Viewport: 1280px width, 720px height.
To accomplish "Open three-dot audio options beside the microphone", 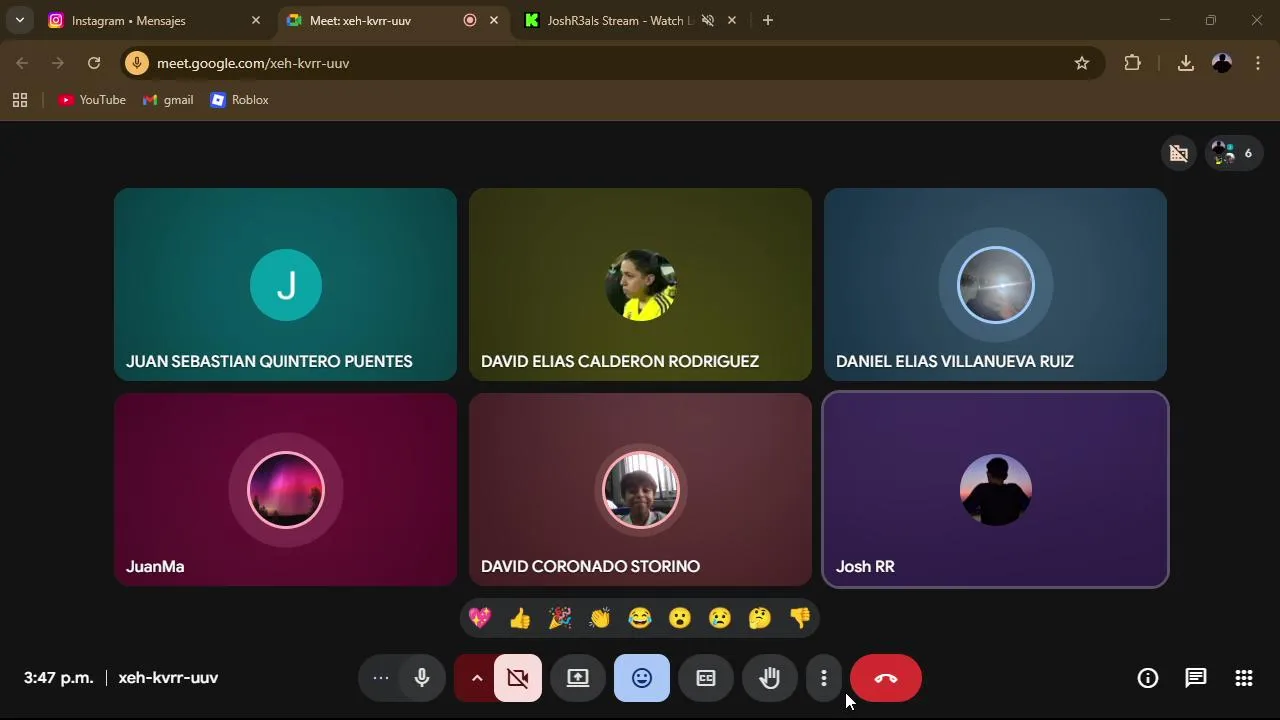I will click(x=381, y=678).
